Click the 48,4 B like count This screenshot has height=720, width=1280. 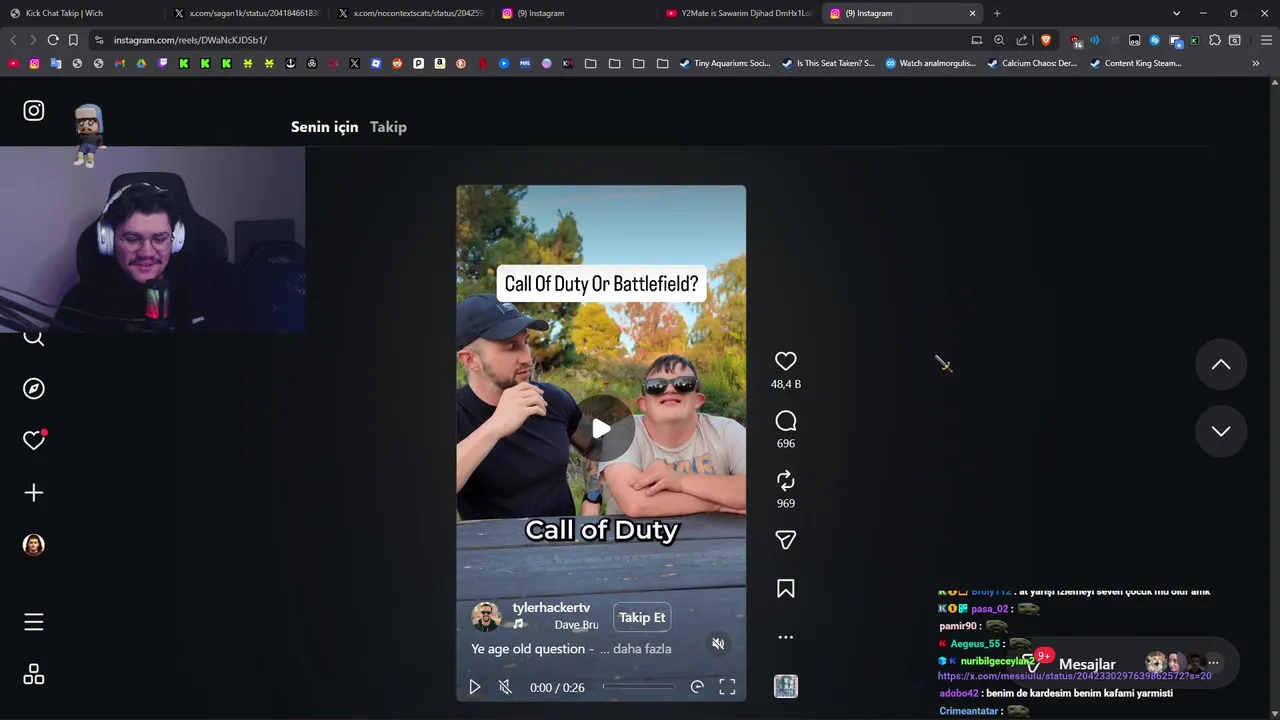point(786,384)
